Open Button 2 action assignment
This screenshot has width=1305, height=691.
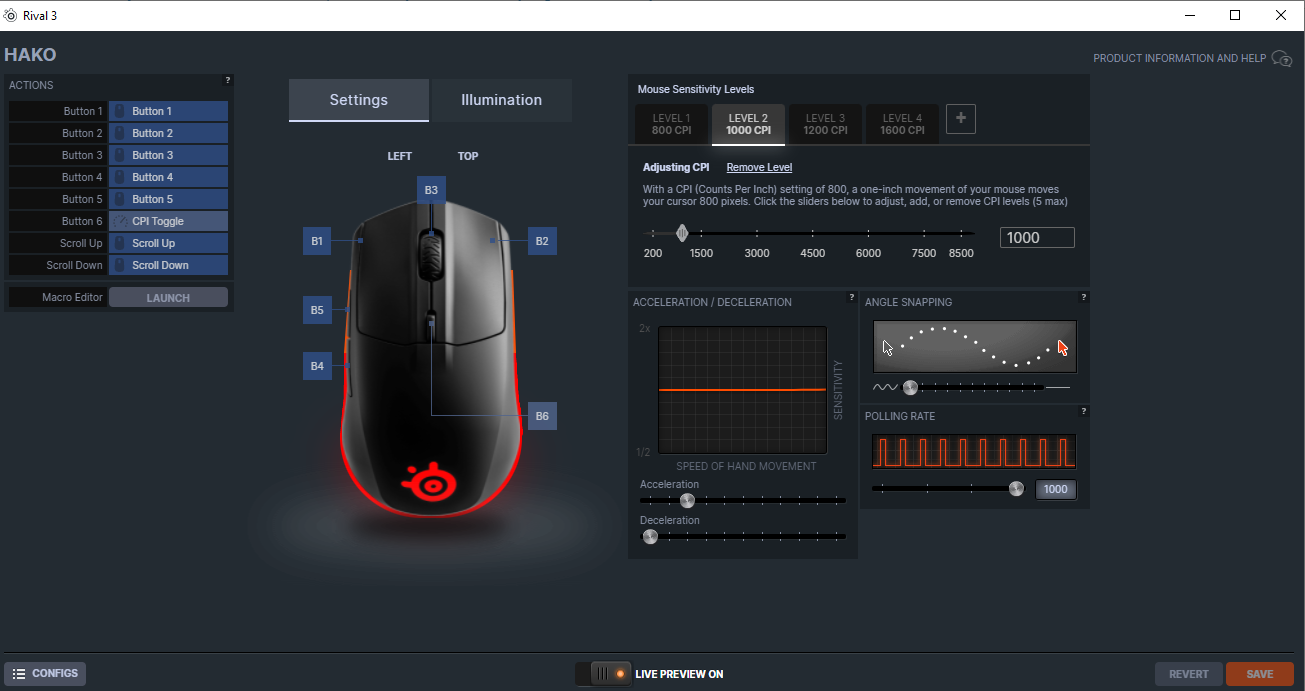point(168,133)
